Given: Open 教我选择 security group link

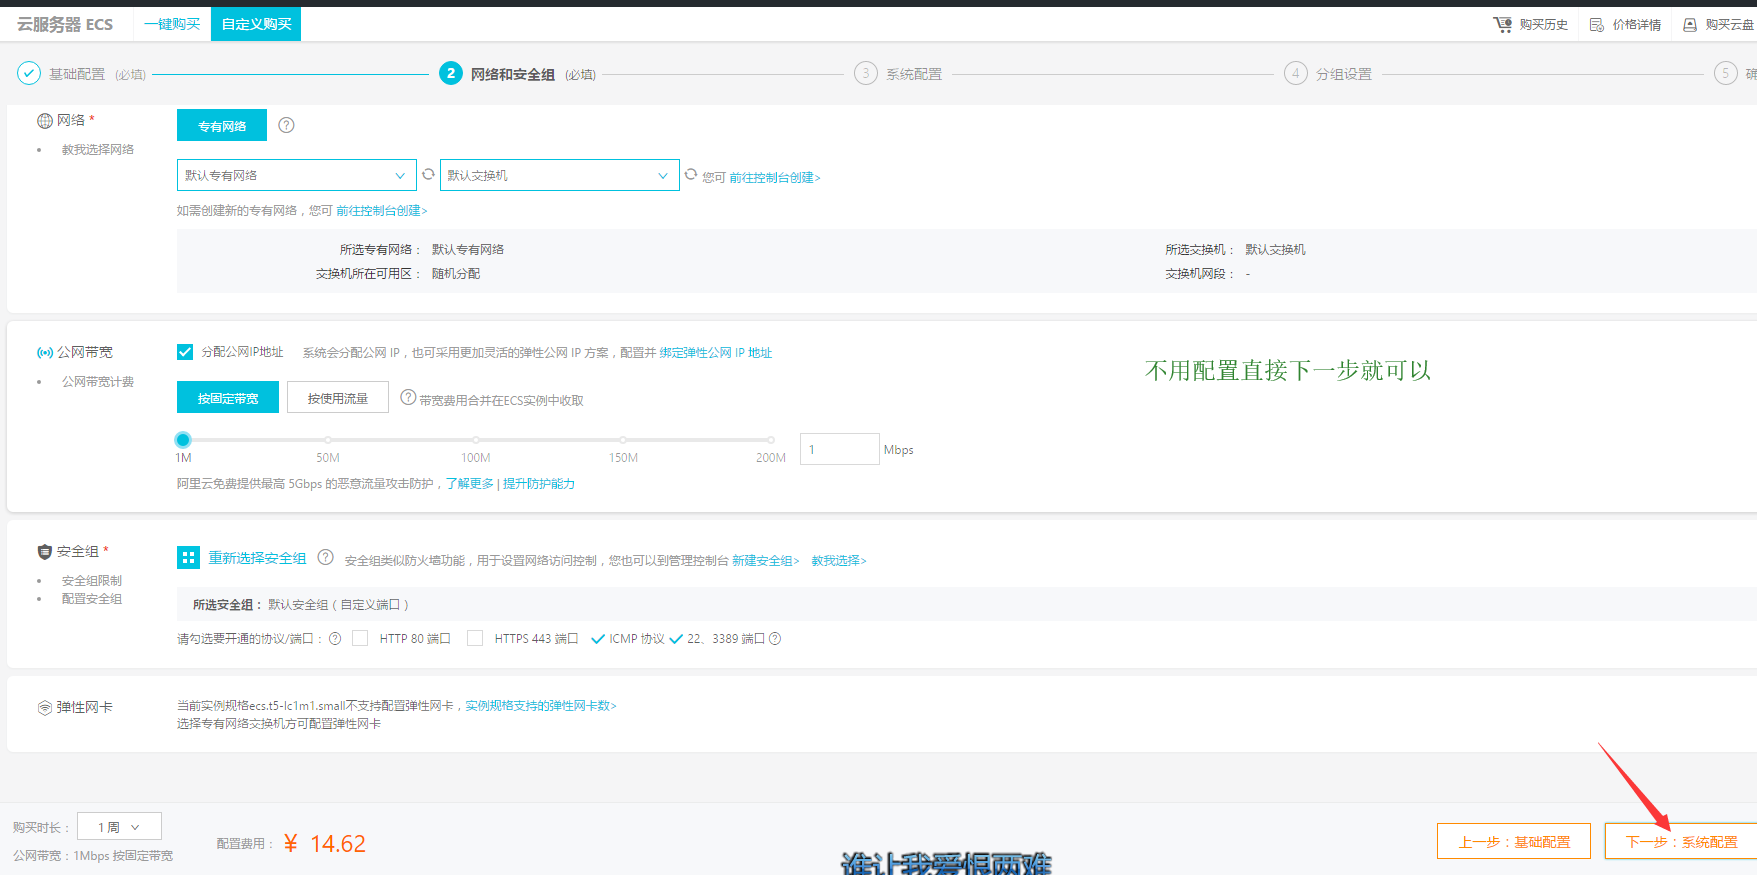Looking at the screenshot, I should pos(839,560).
